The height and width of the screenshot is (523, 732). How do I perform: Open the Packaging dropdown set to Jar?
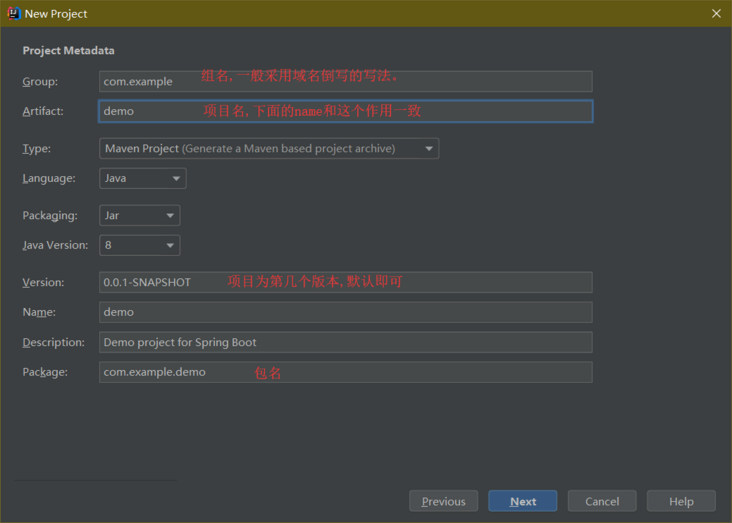pos(140,215)
